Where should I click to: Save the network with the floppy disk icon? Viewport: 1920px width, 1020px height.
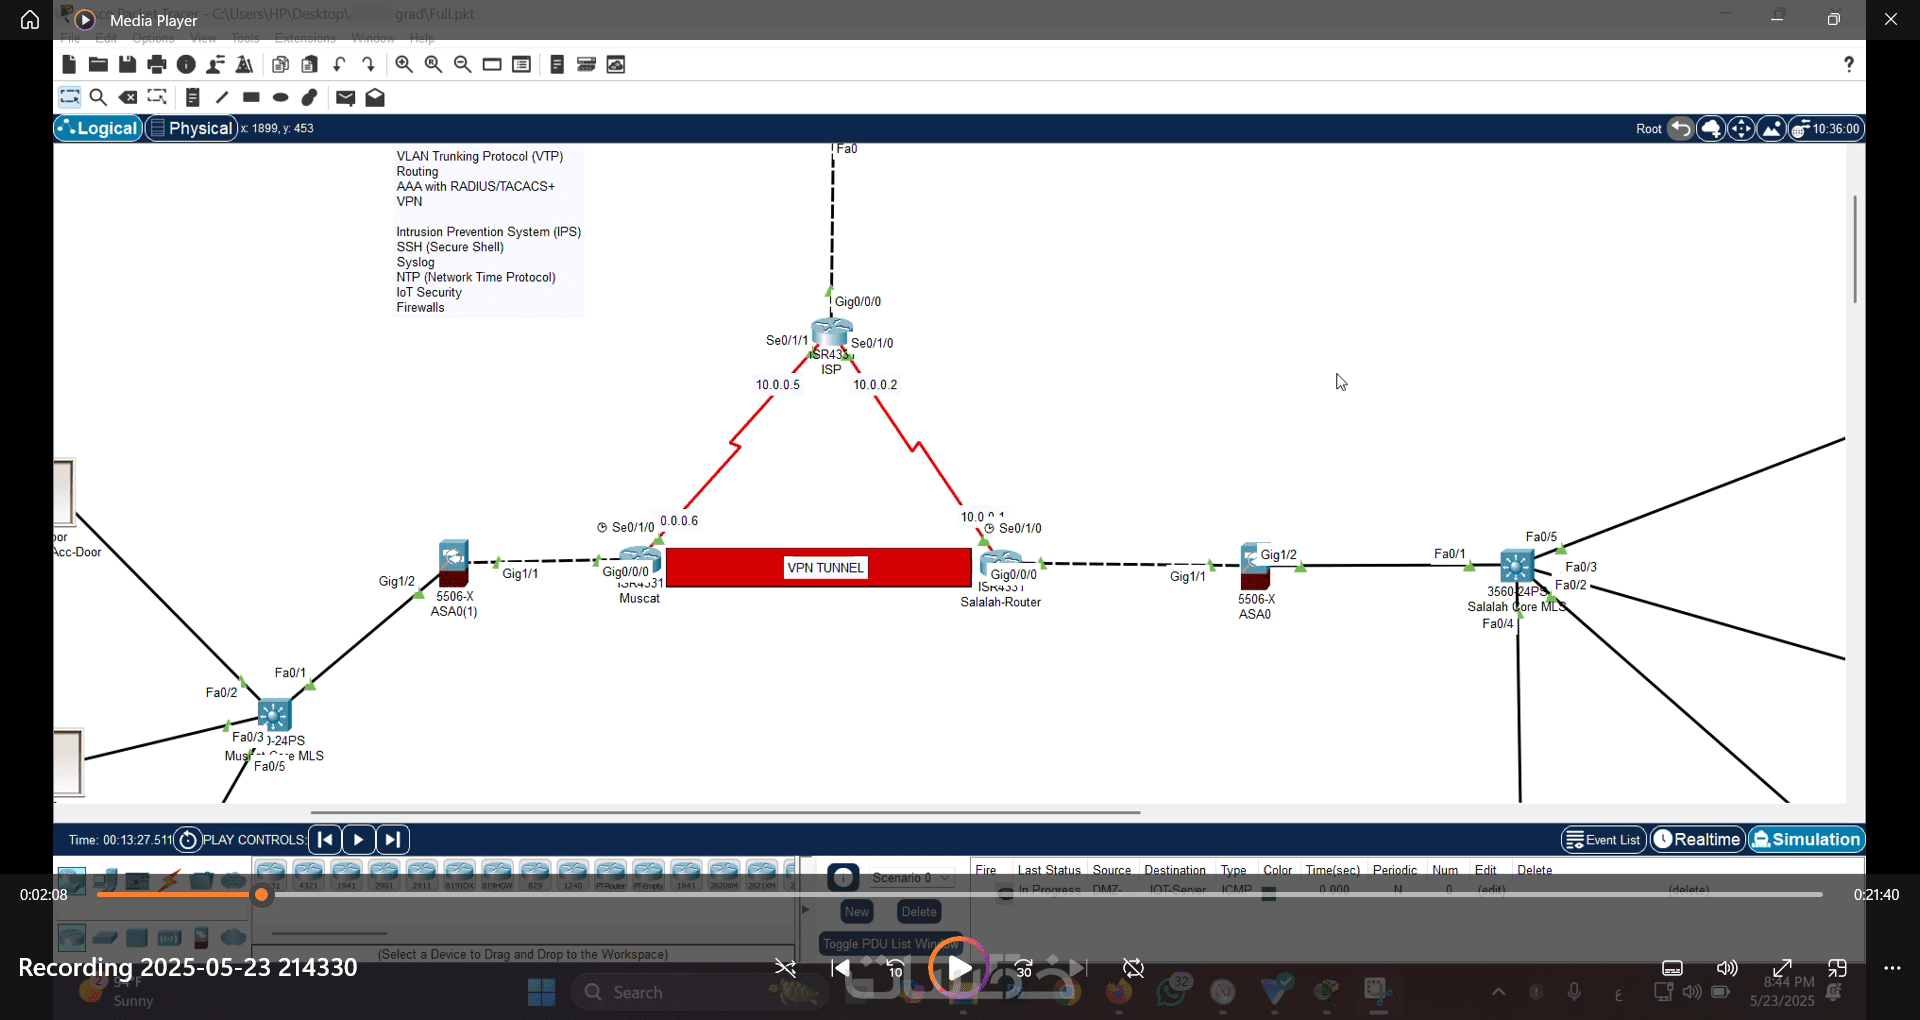(127, 65)
